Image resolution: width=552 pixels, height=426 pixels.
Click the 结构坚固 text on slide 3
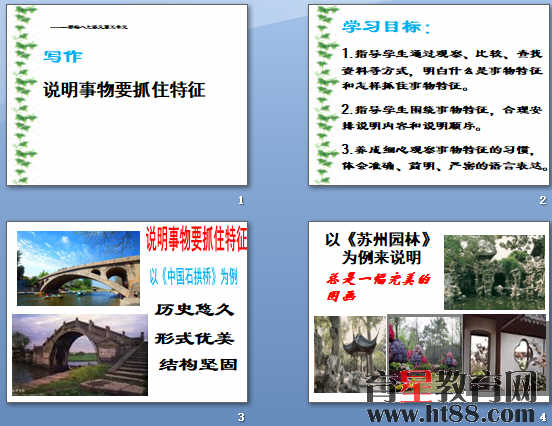198,364
